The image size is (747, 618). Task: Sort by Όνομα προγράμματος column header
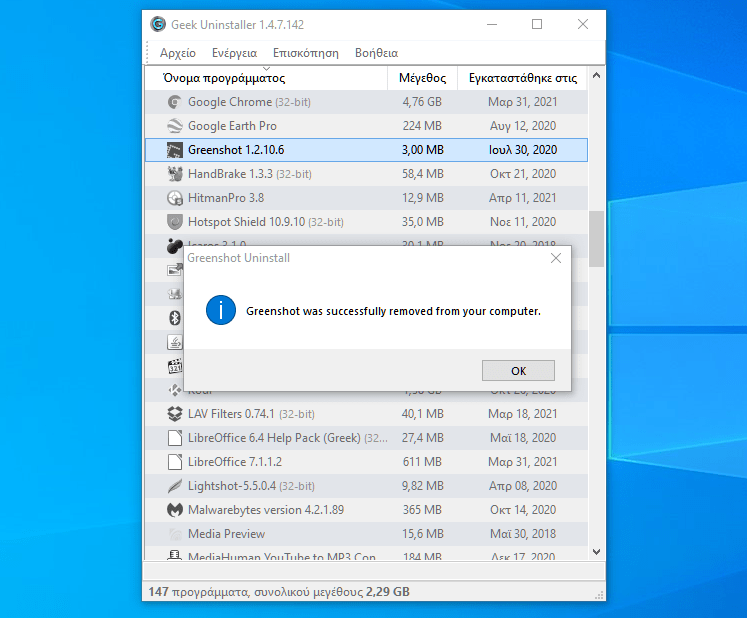266,78
